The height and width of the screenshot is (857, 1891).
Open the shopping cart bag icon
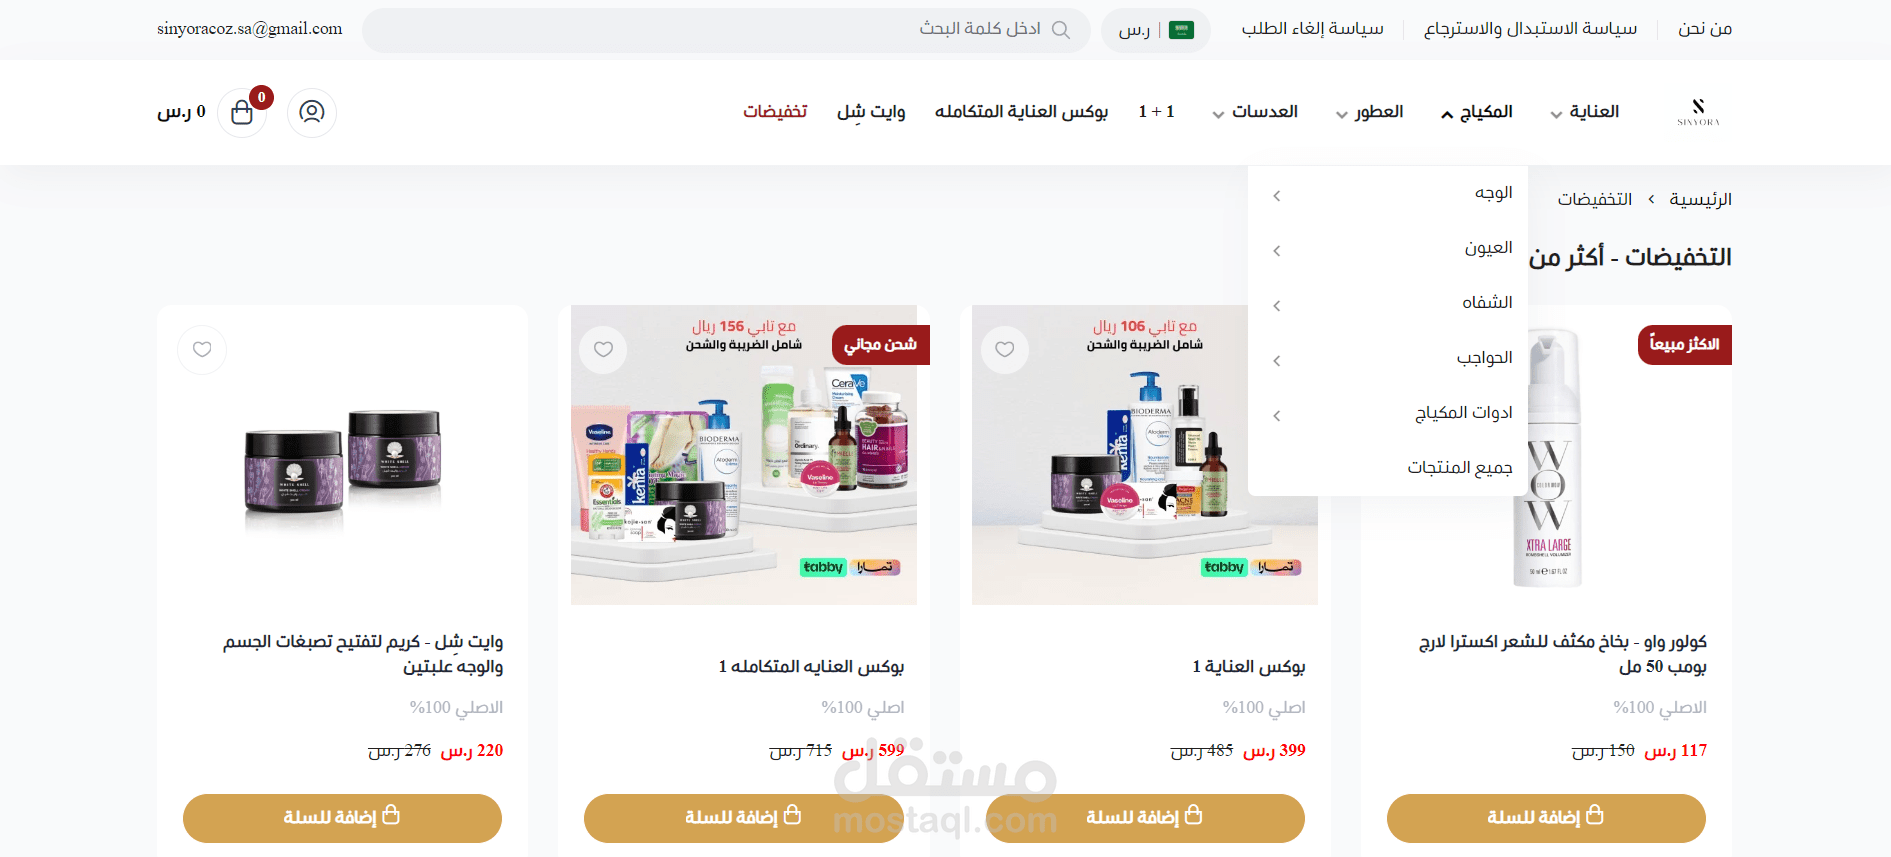click(242, 112)
